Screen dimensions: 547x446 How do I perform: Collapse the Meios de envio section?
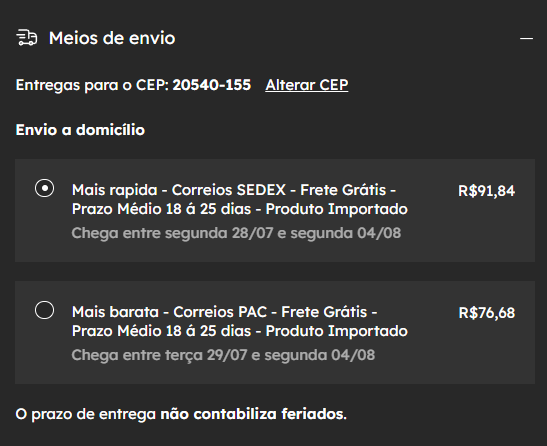[x=526, y=38]
